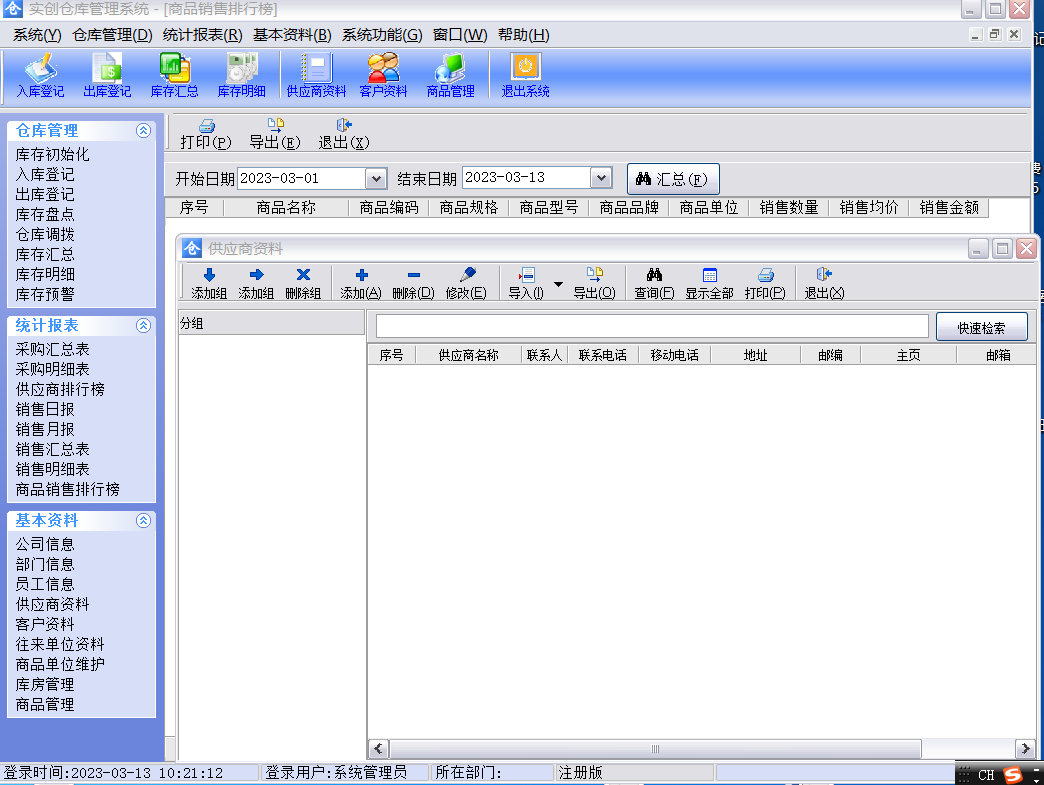Exit sales ranking with 退出(X)

click(x=344, y=134)
